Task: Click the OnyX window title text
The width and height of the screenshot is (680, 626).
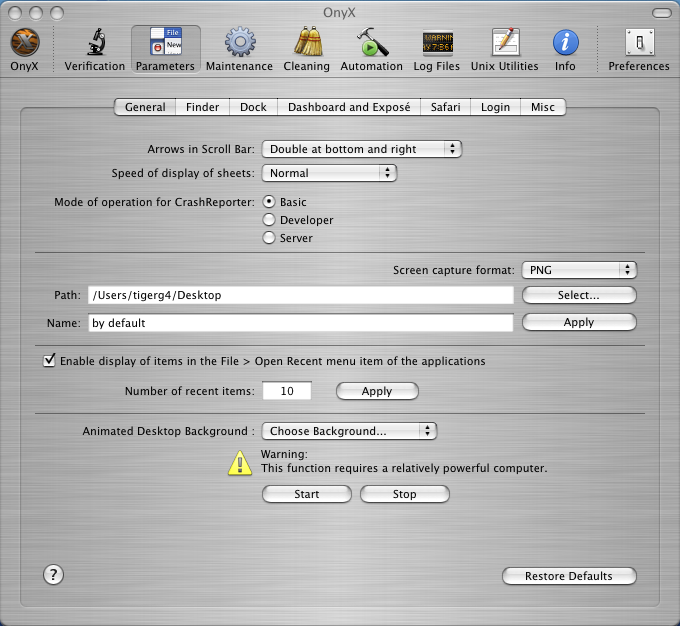Action: [x=339, y=13]
